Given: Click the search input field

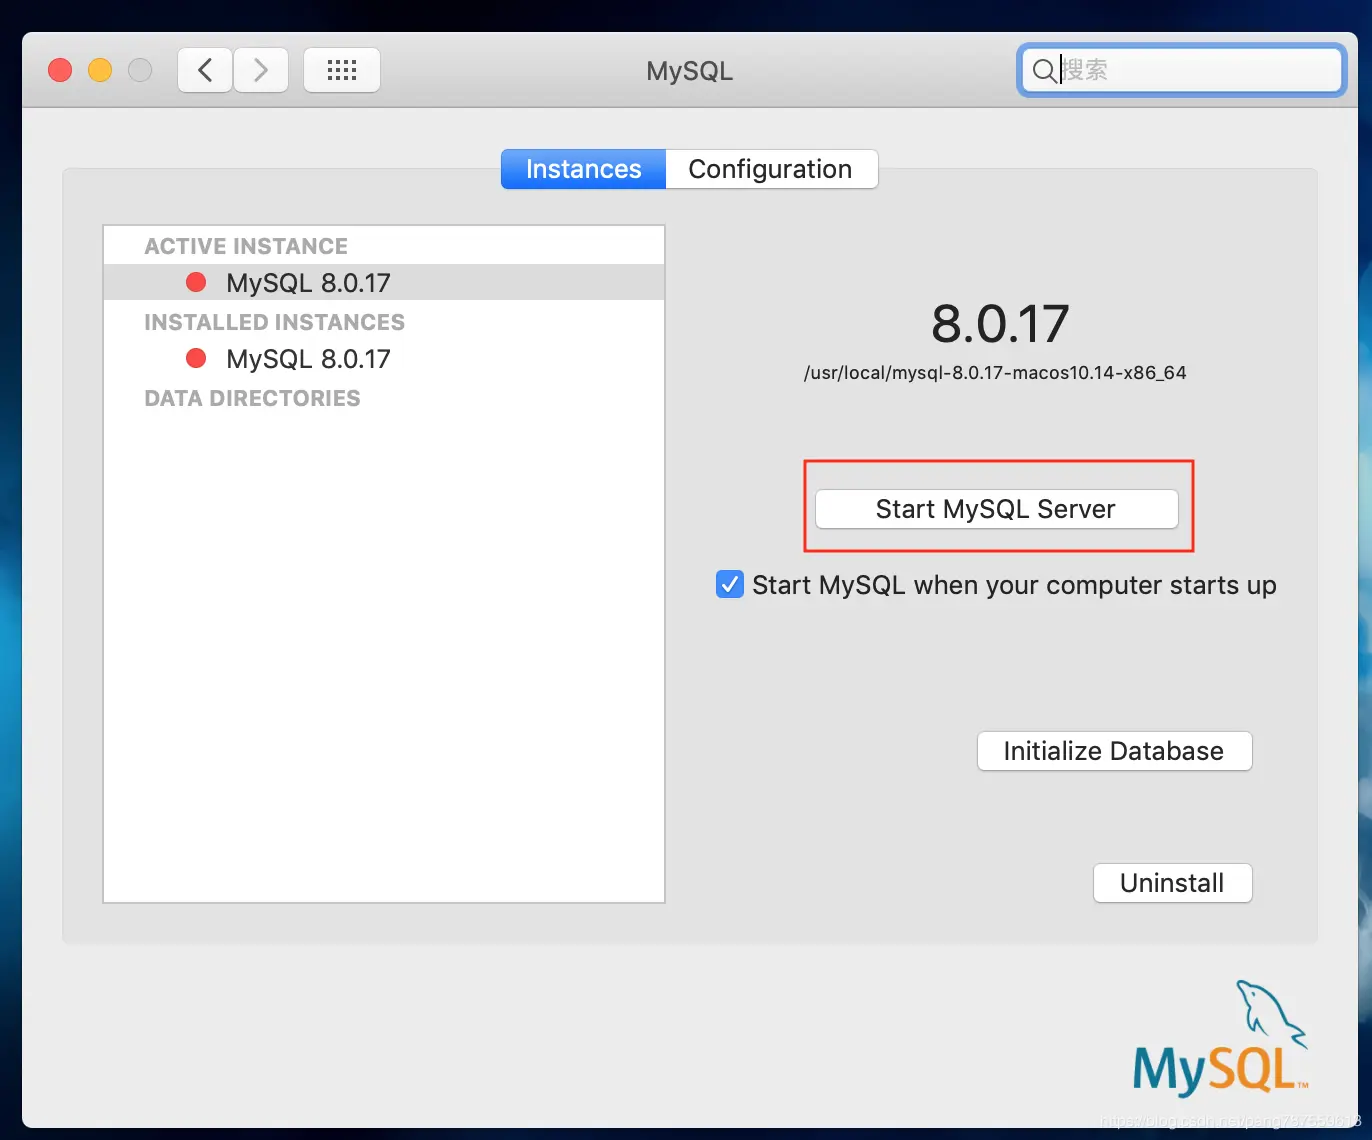Looking at the screenshot, I should point(1181,70).
